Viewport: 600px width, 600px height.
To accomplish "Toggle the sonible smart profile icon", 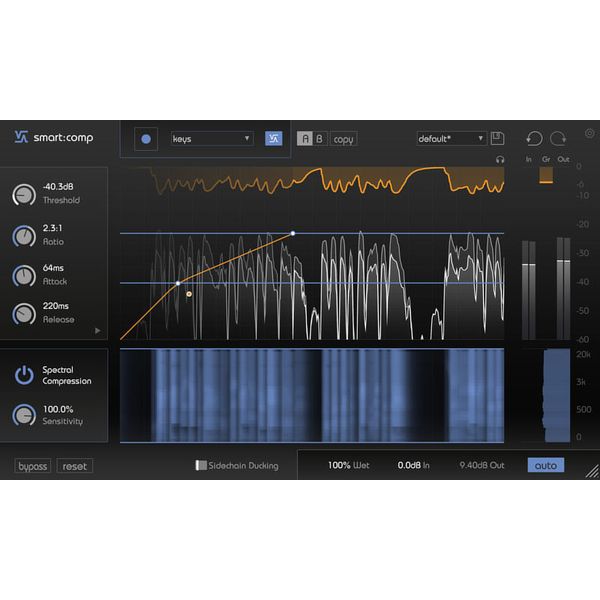I will (x=274, y=139).
